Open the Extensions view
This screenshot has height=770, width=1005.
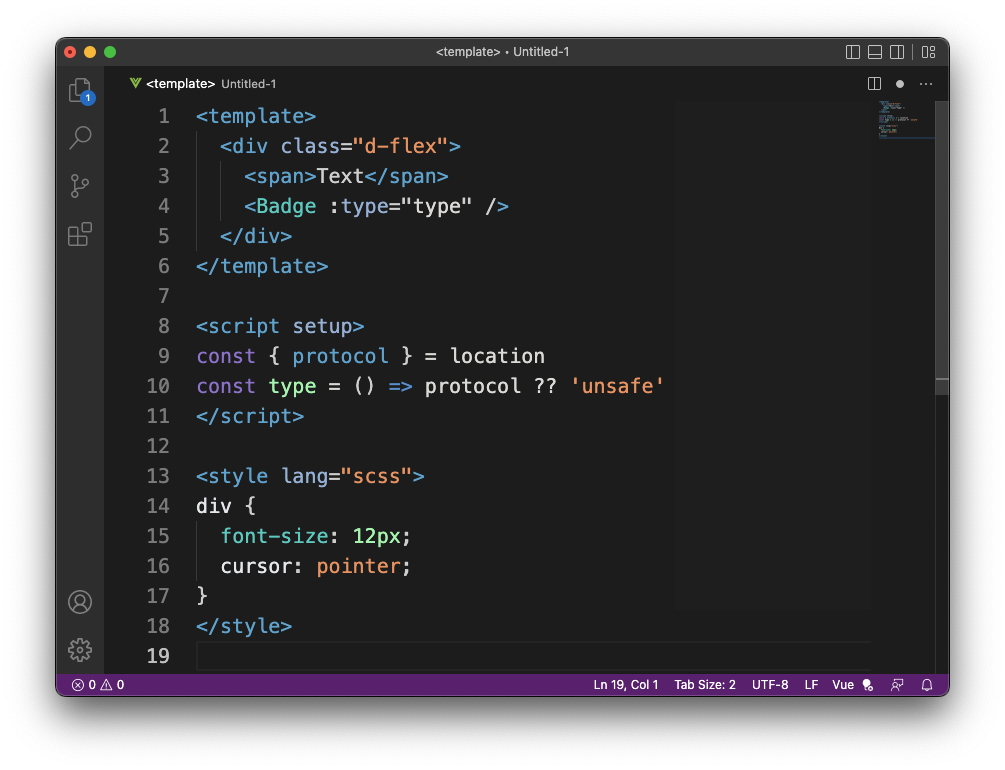tap(80, 235)
